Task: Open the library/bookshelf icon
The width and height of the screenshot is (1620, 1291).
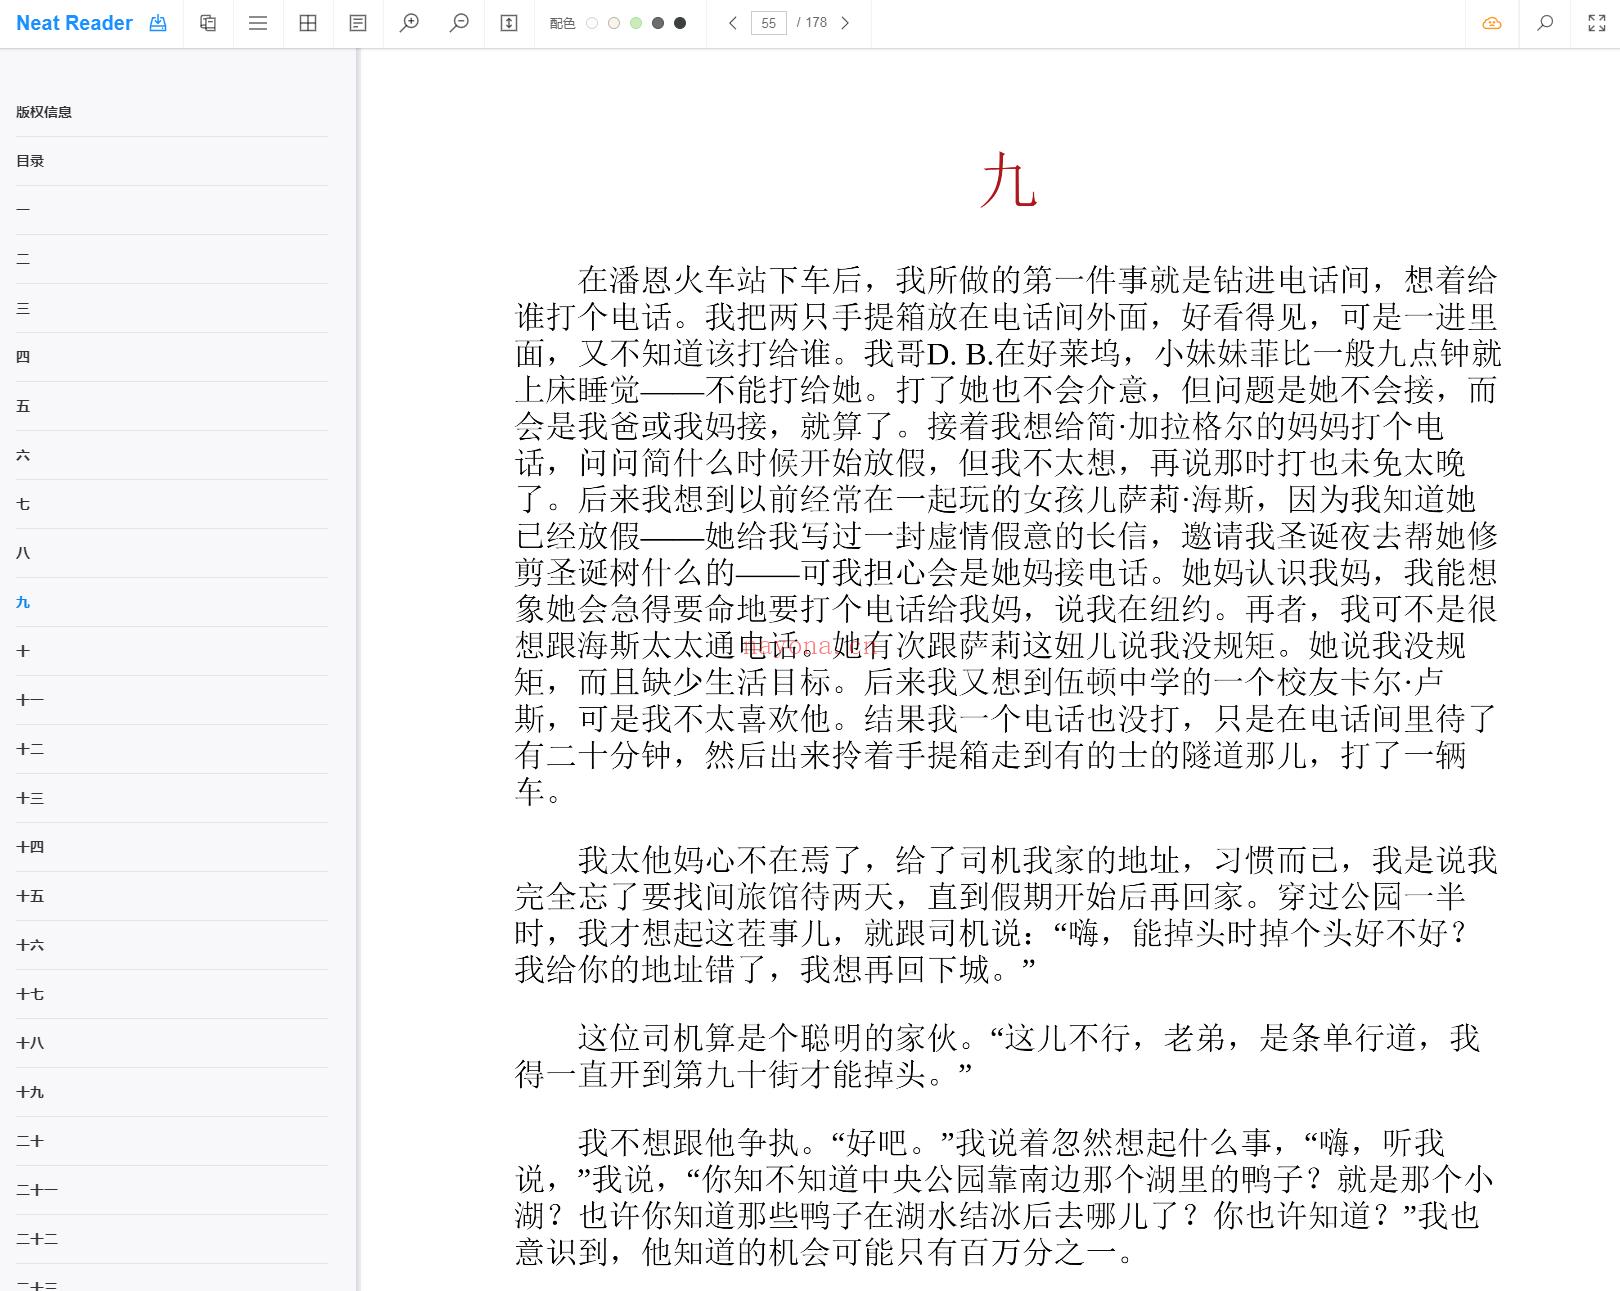Action: [x=208, y=23]
